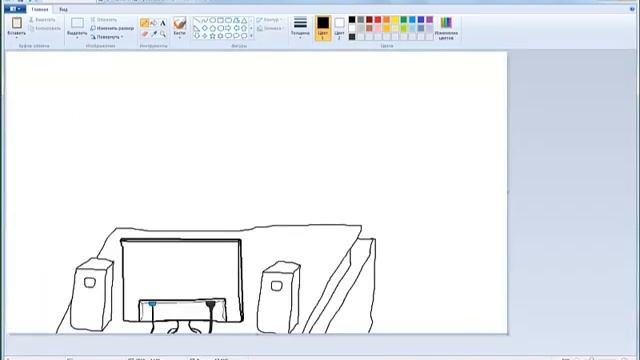Expand the Вставить paste dropdown arrow
Screen dimensions: 640x360
[17, 38]
